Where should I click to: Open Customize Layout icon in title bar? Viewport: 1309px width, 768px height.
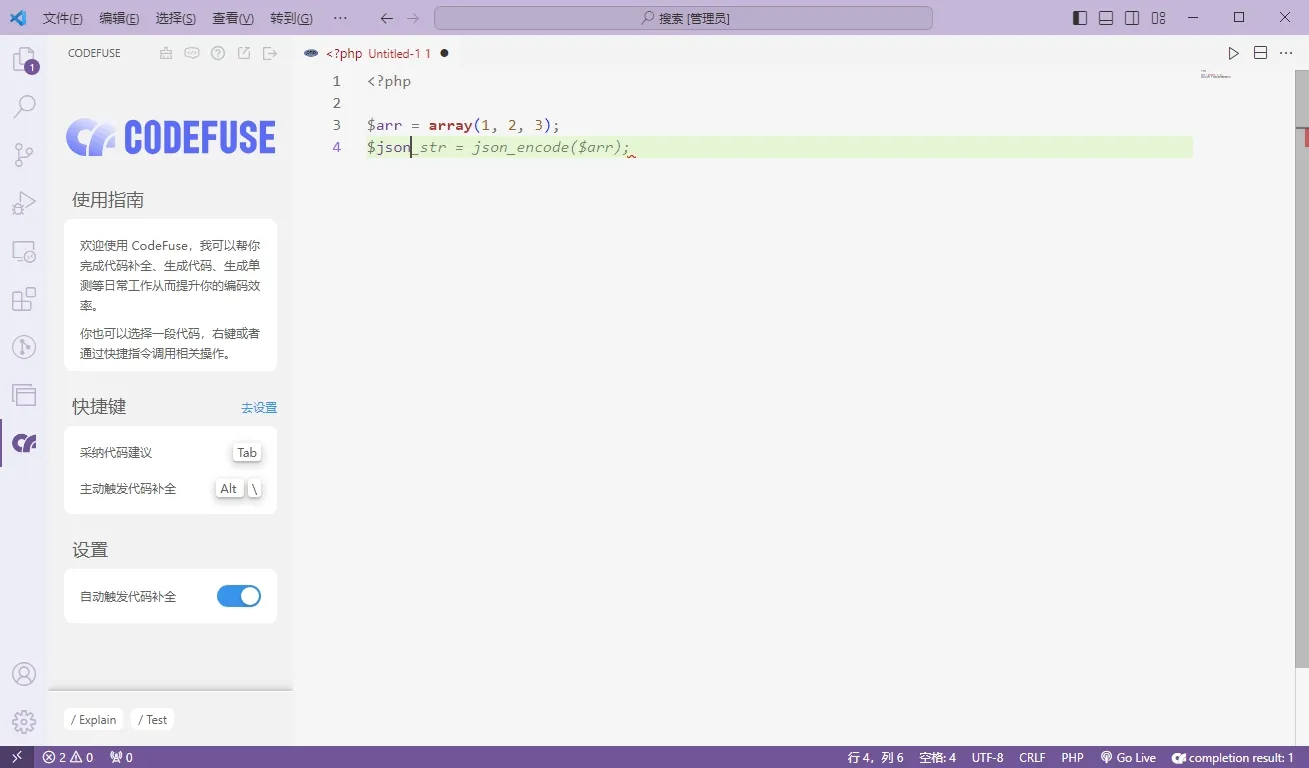coord(1158,18)
